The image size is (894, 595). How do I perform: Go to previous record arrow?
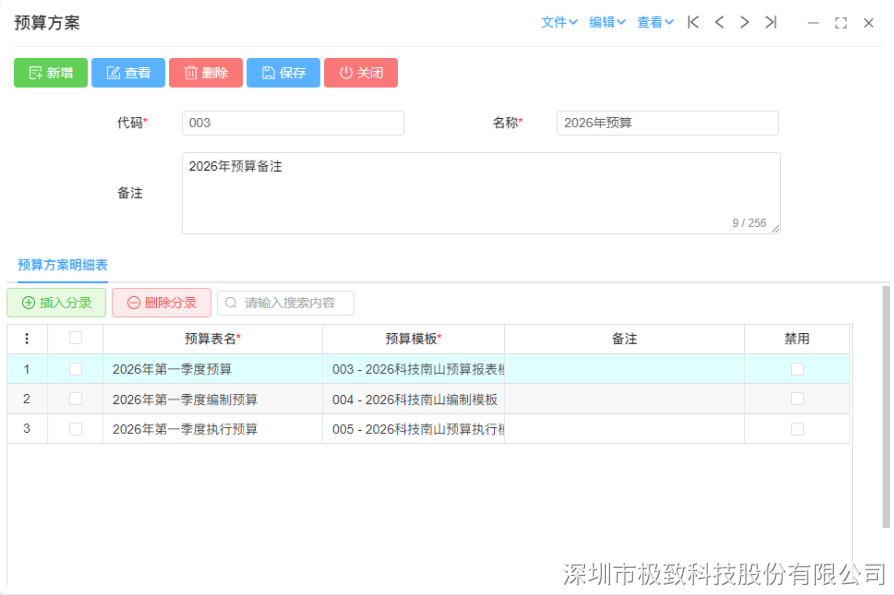click(x=719, y=22)
